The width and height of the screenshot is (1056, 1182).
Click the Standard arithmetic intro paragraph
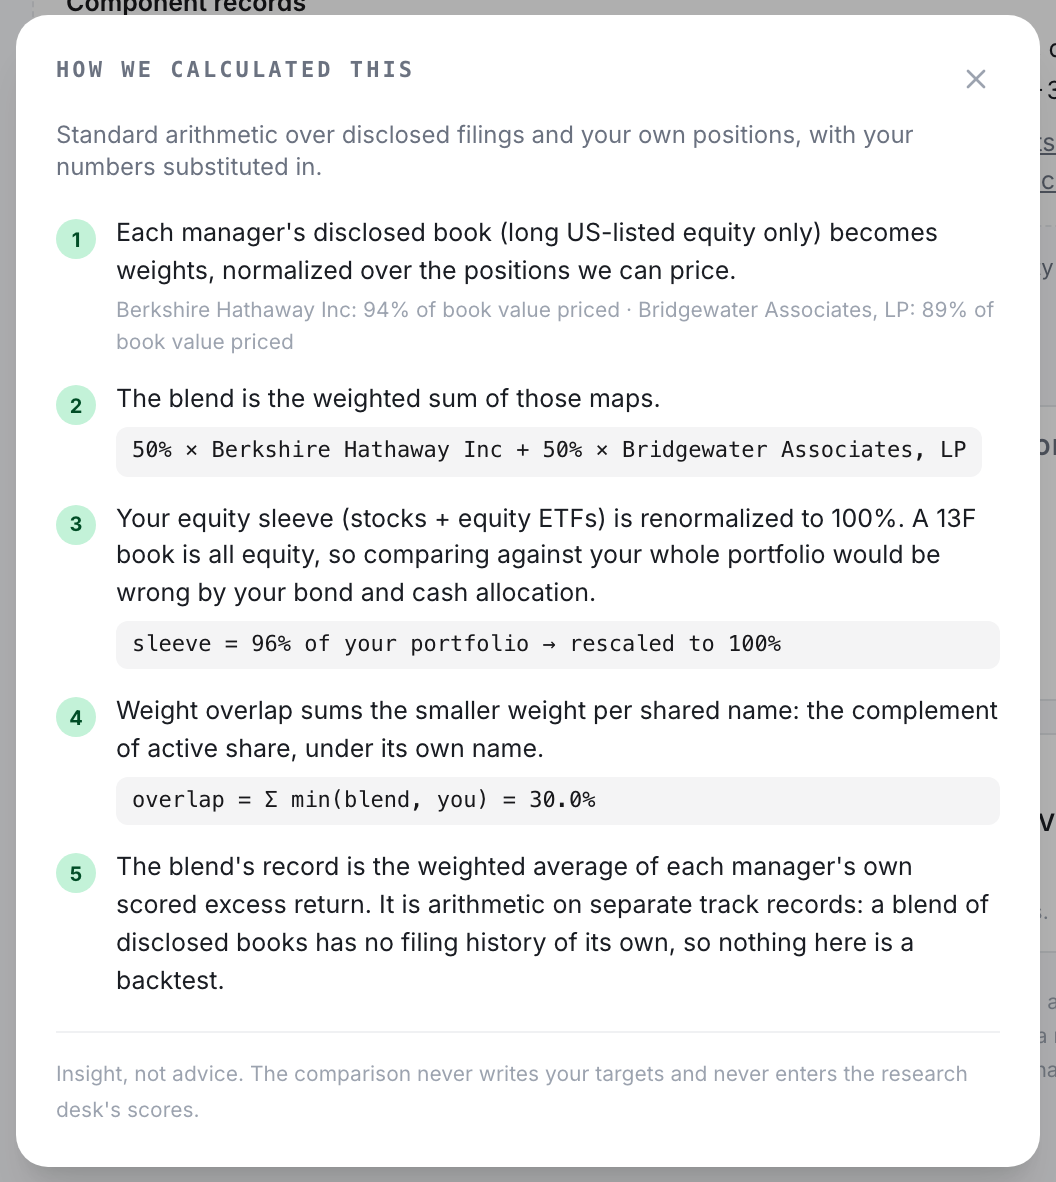coord(485,151)
